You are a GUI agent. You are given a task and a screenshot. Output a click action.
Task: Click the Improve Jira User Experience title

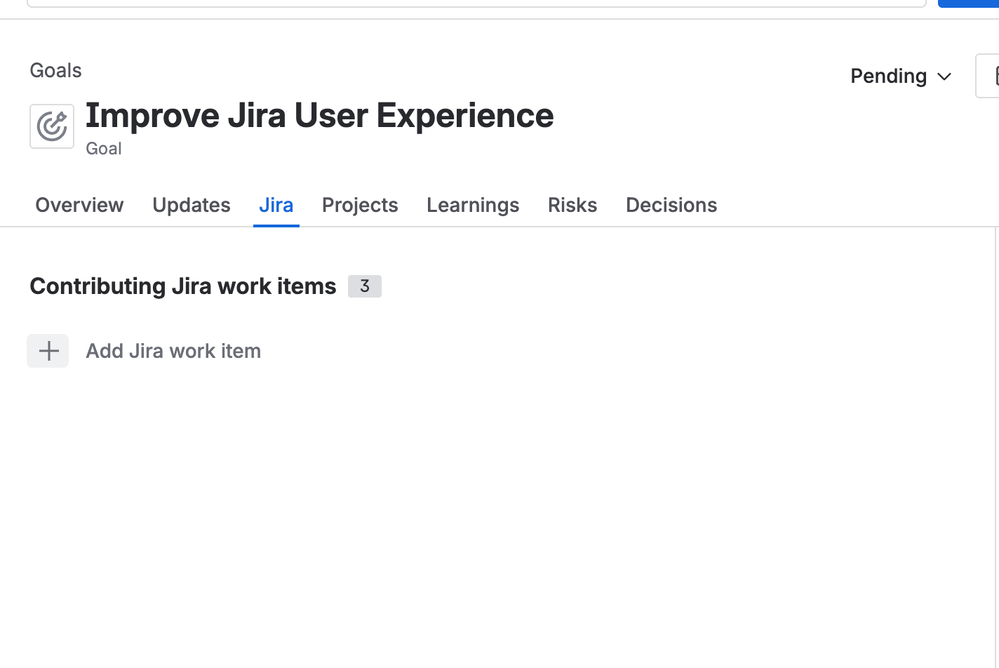[x=319, y=116]
